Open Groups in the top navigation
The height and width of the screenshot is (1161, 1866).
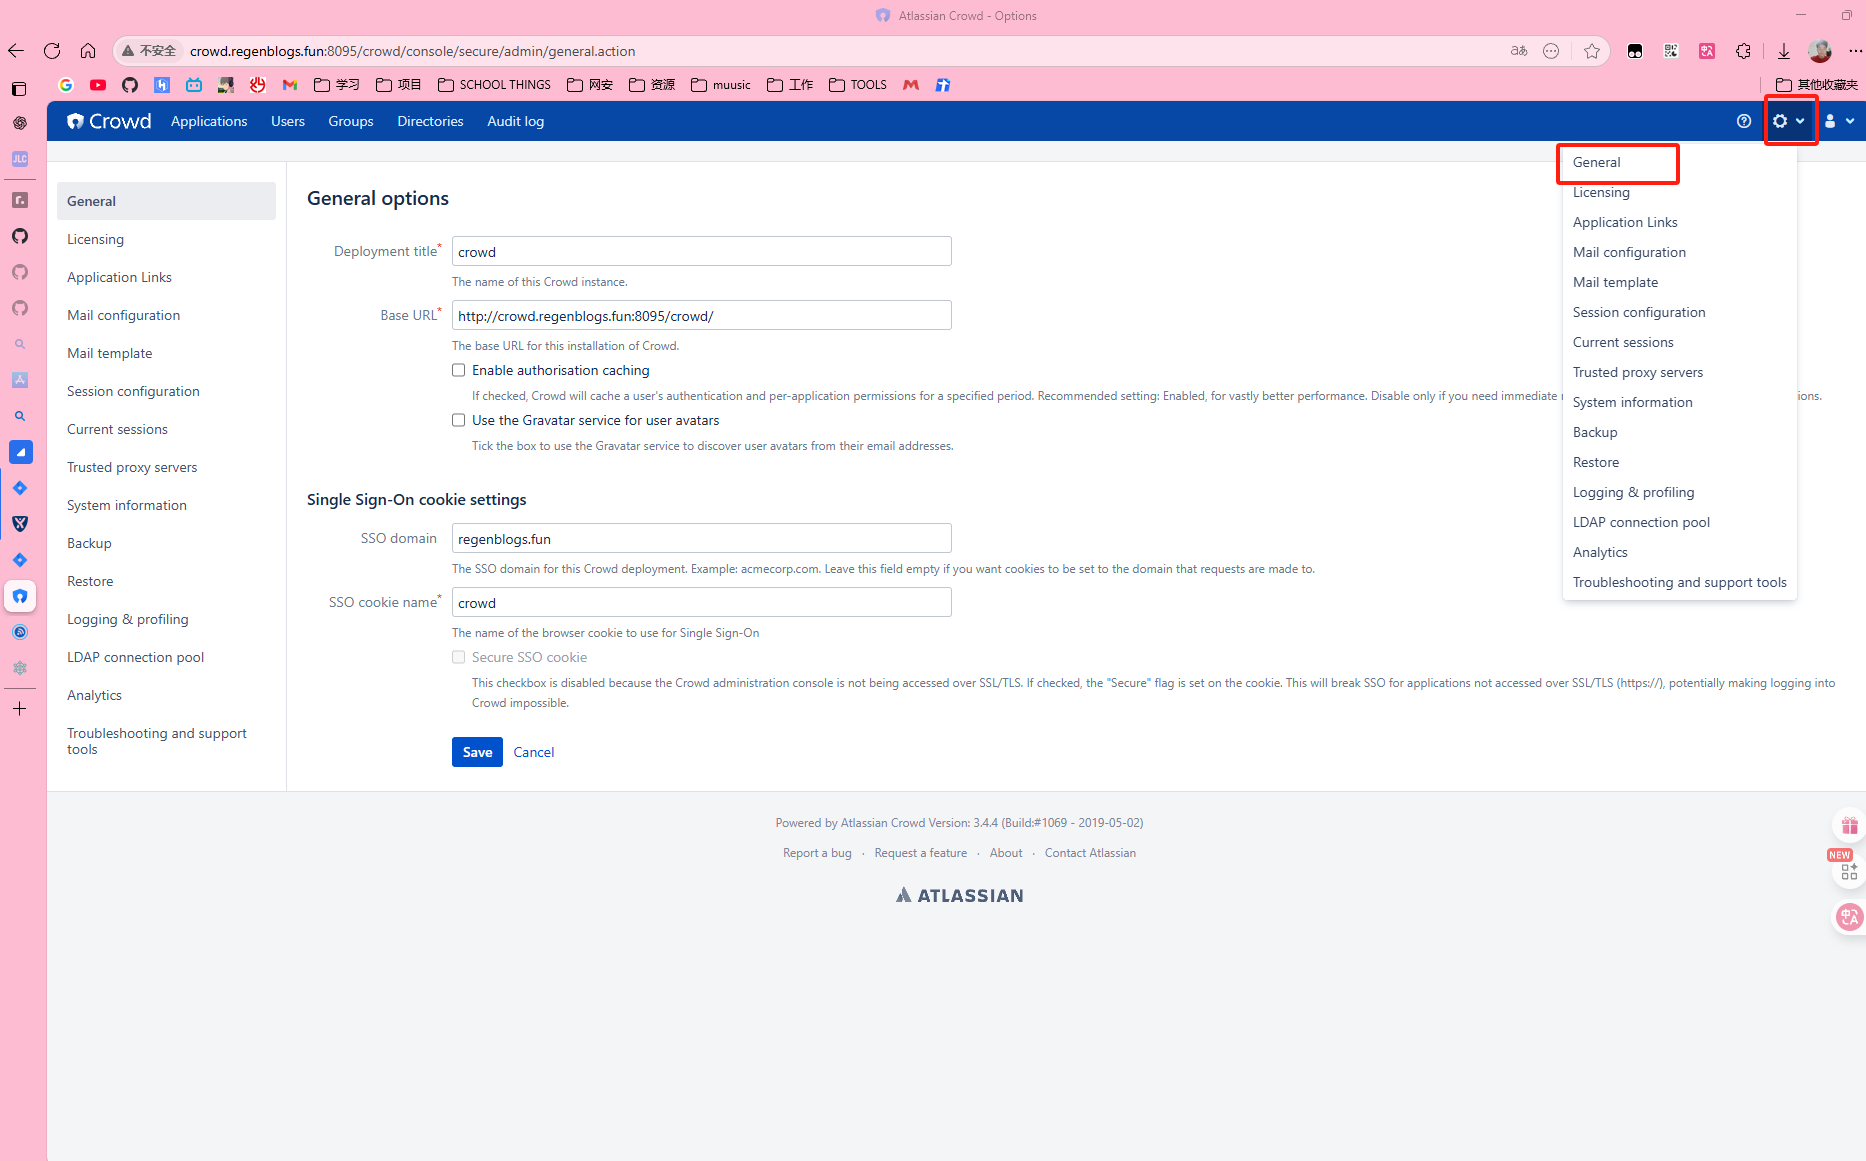pyautogui.click(x=351, y=121)
